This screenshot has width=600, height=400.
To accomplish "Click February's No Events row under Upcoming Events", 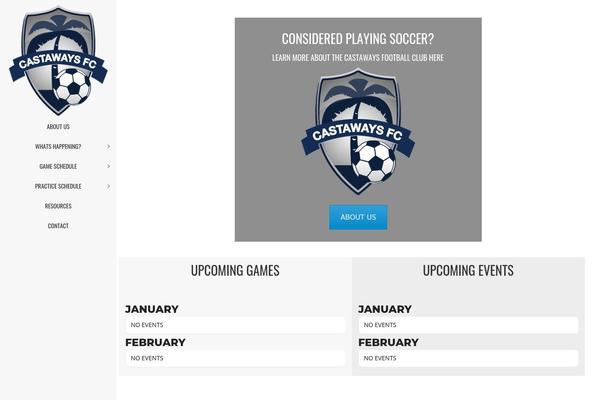I will click(x=468, y=358).
